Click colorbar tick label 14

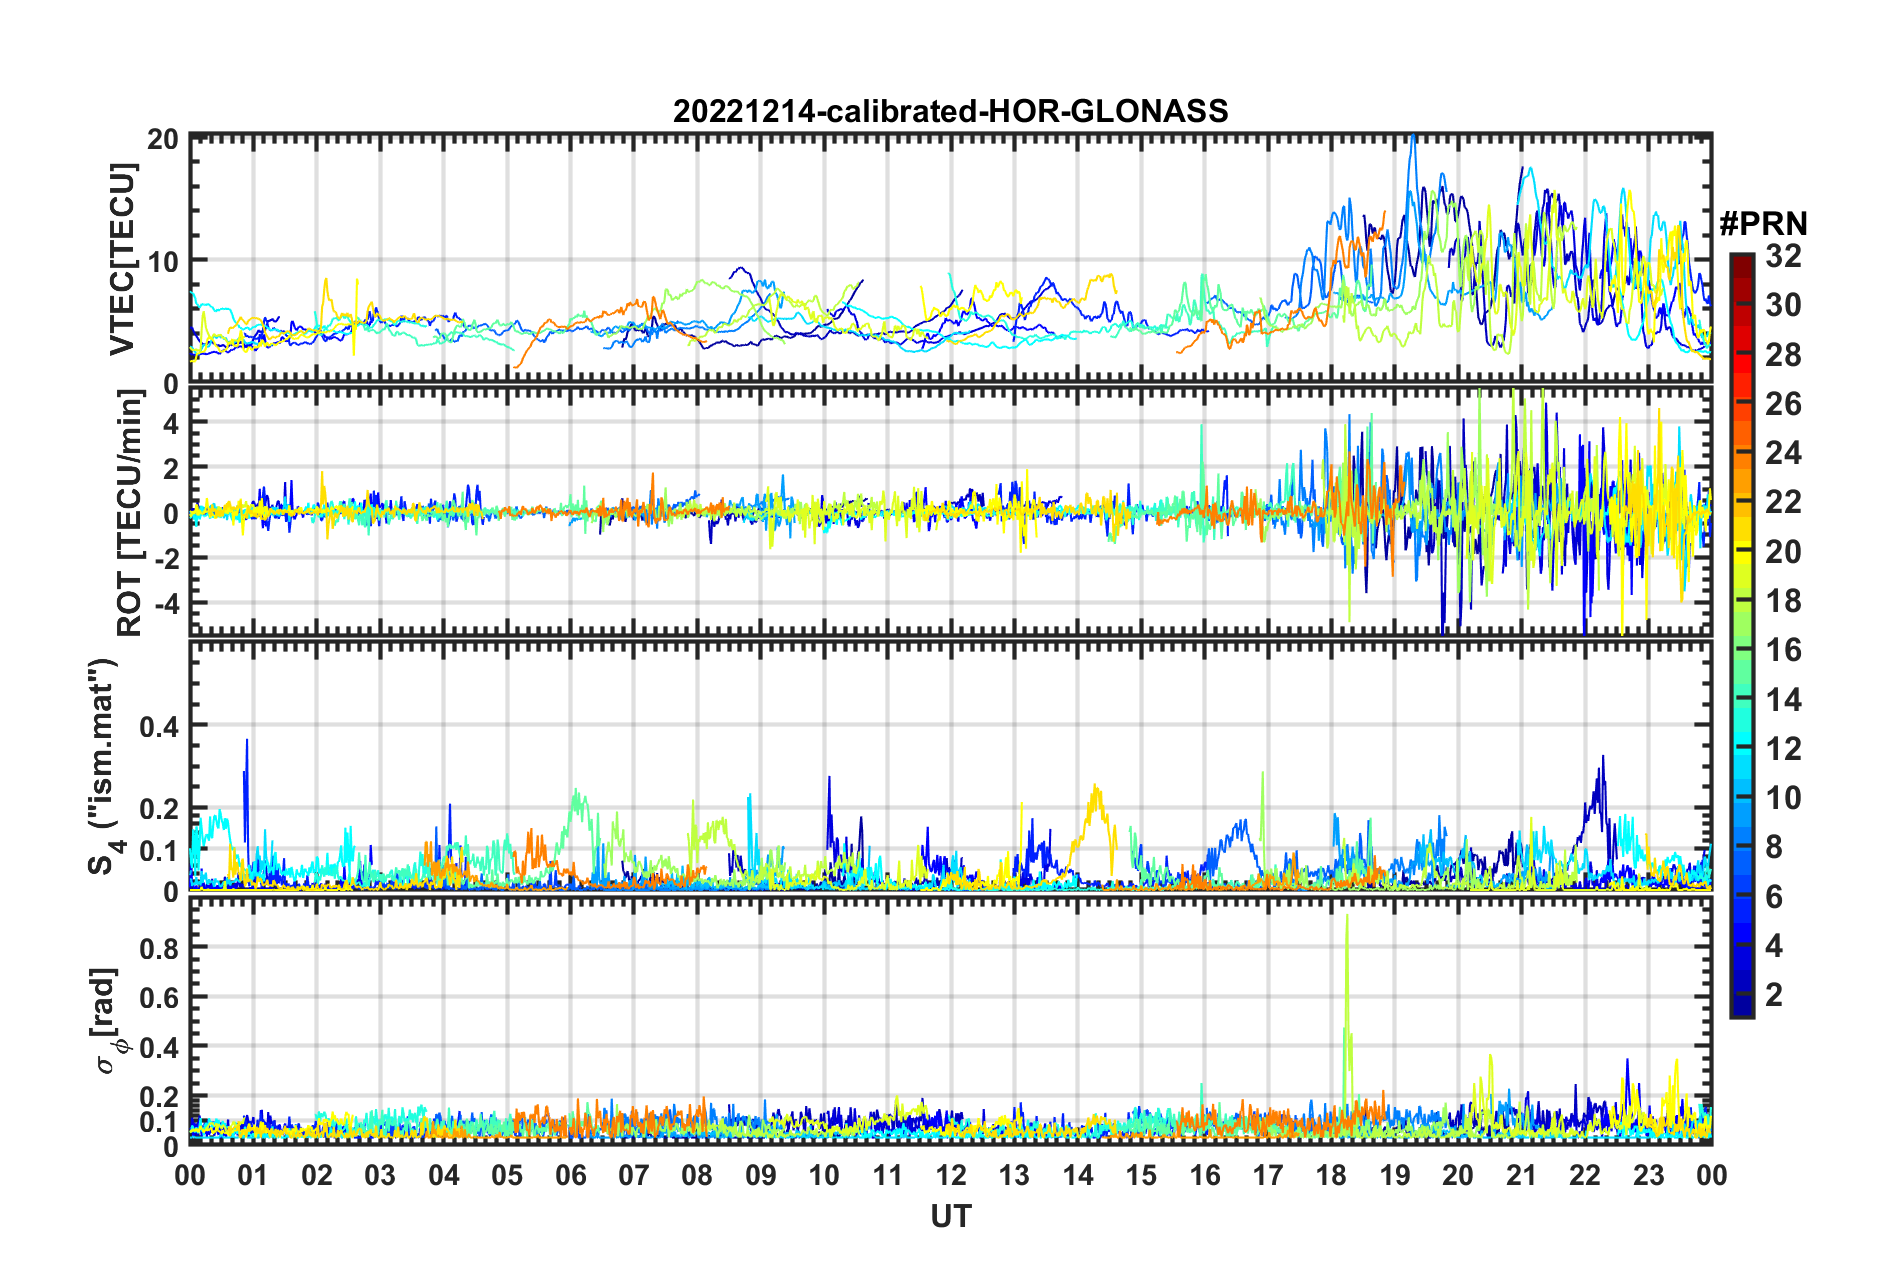(x=1783, y=699)
